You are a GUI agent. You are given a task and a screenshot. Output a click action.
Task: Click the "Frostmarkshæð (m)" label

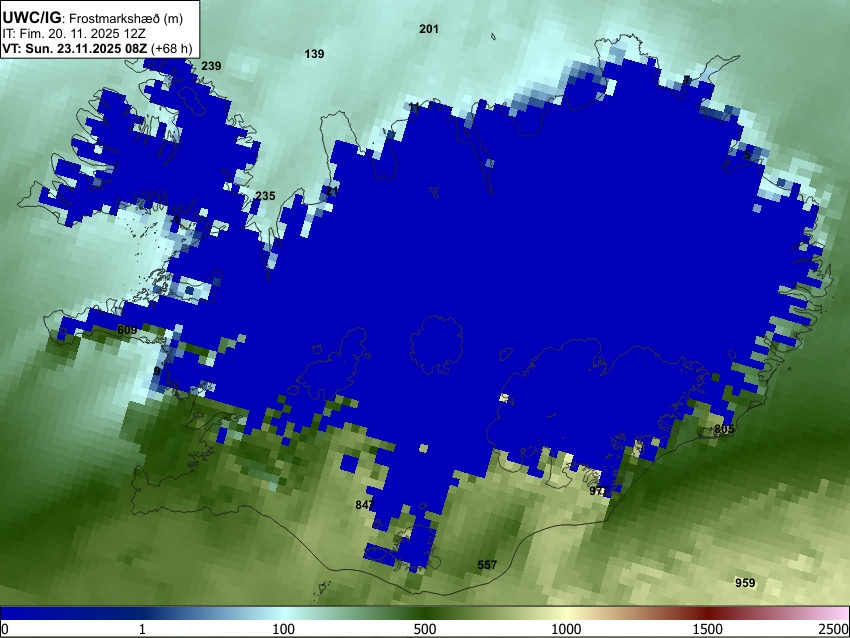click(x=126, y=18)
